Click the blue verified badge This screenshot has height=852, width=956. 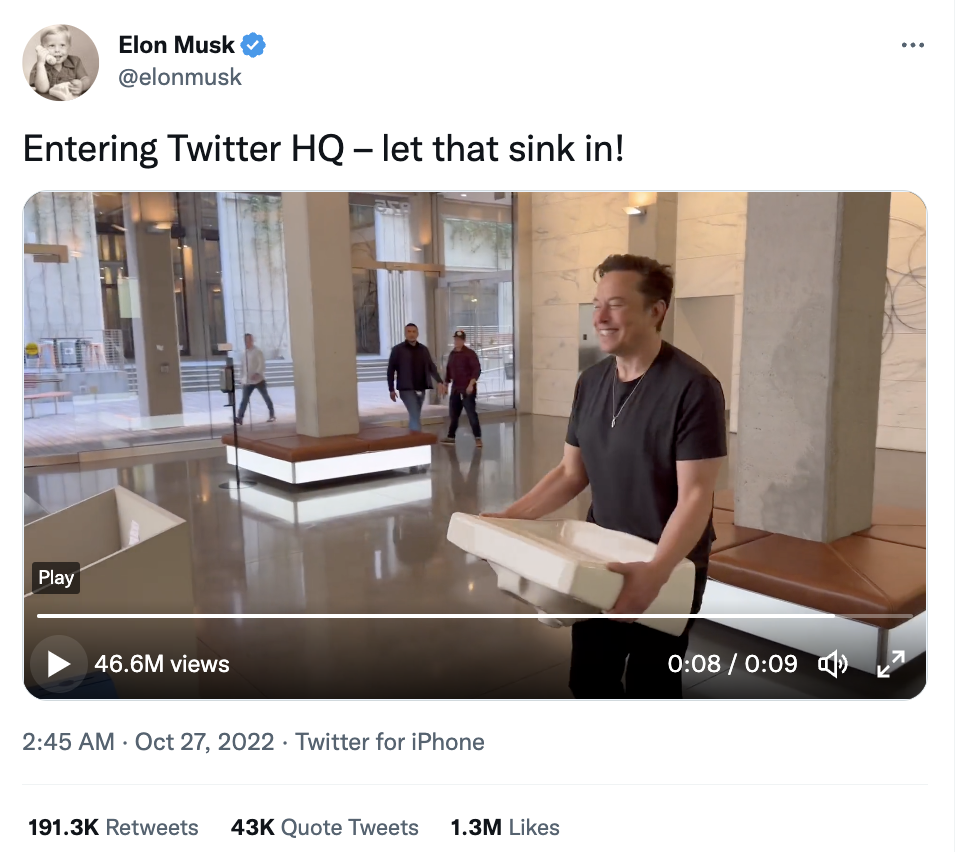pyautogui.click(x=253, y=45)
